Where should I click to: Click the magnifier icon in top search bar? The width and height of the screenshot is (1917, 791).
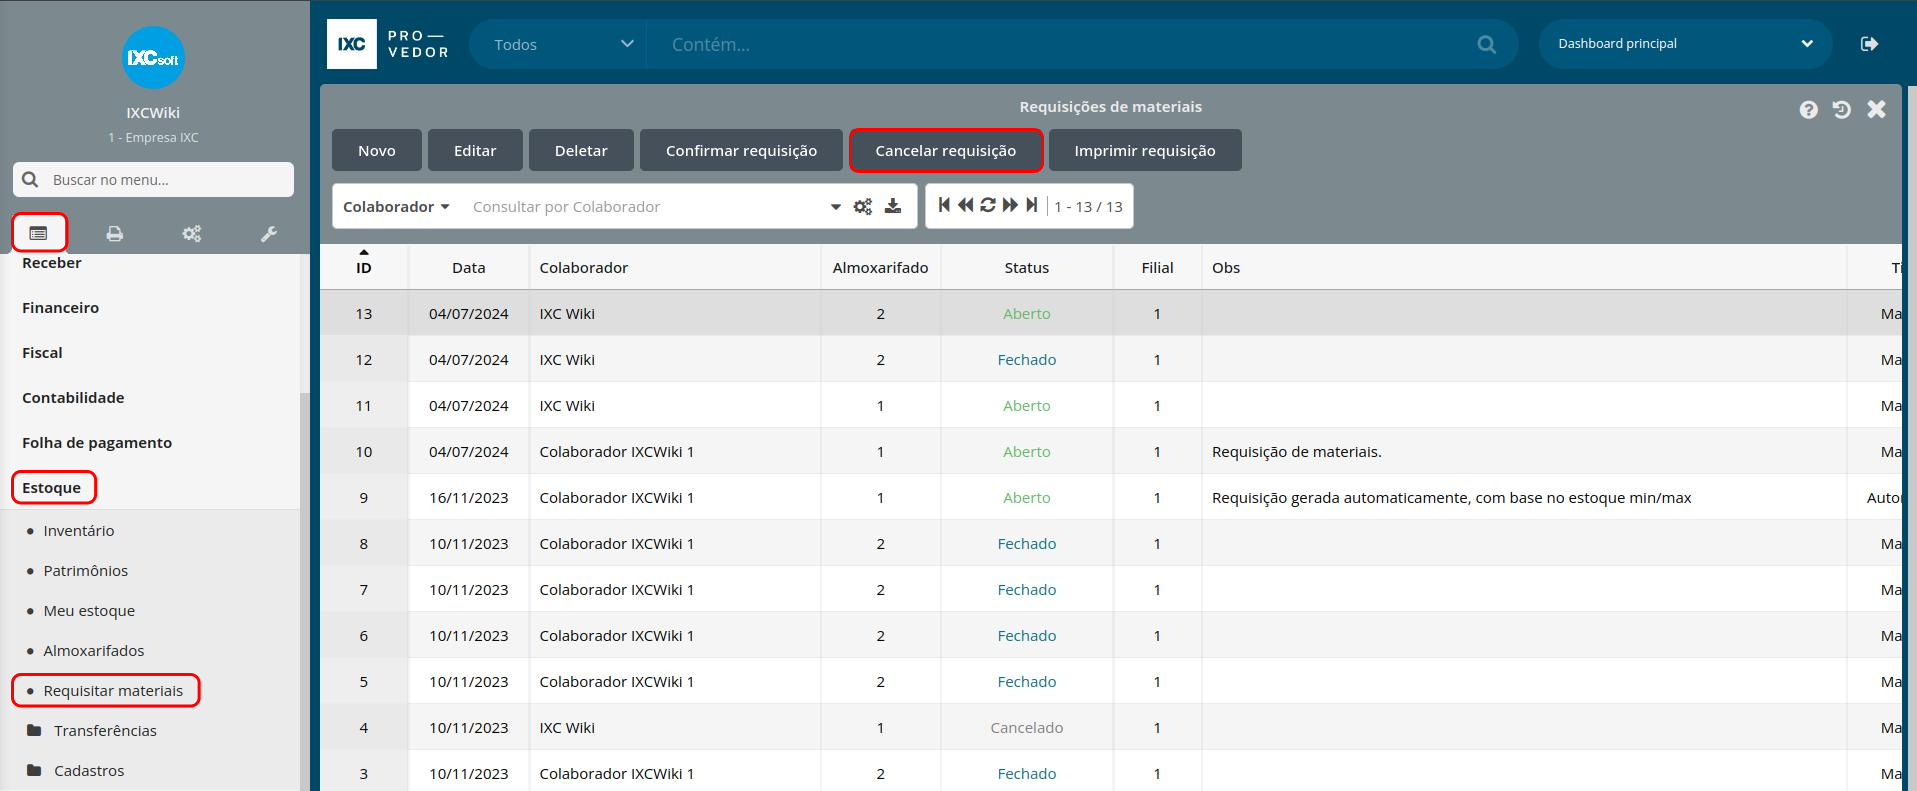click(1487, 45)
